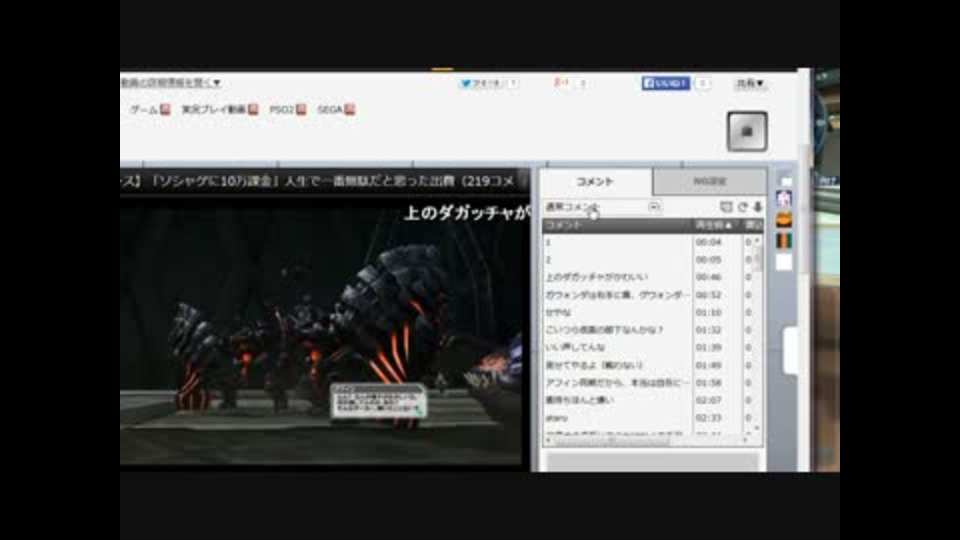Select comment row at 01:32
Image resolution: width=960 pixels, height=540 pixels.
pos(647,330)
